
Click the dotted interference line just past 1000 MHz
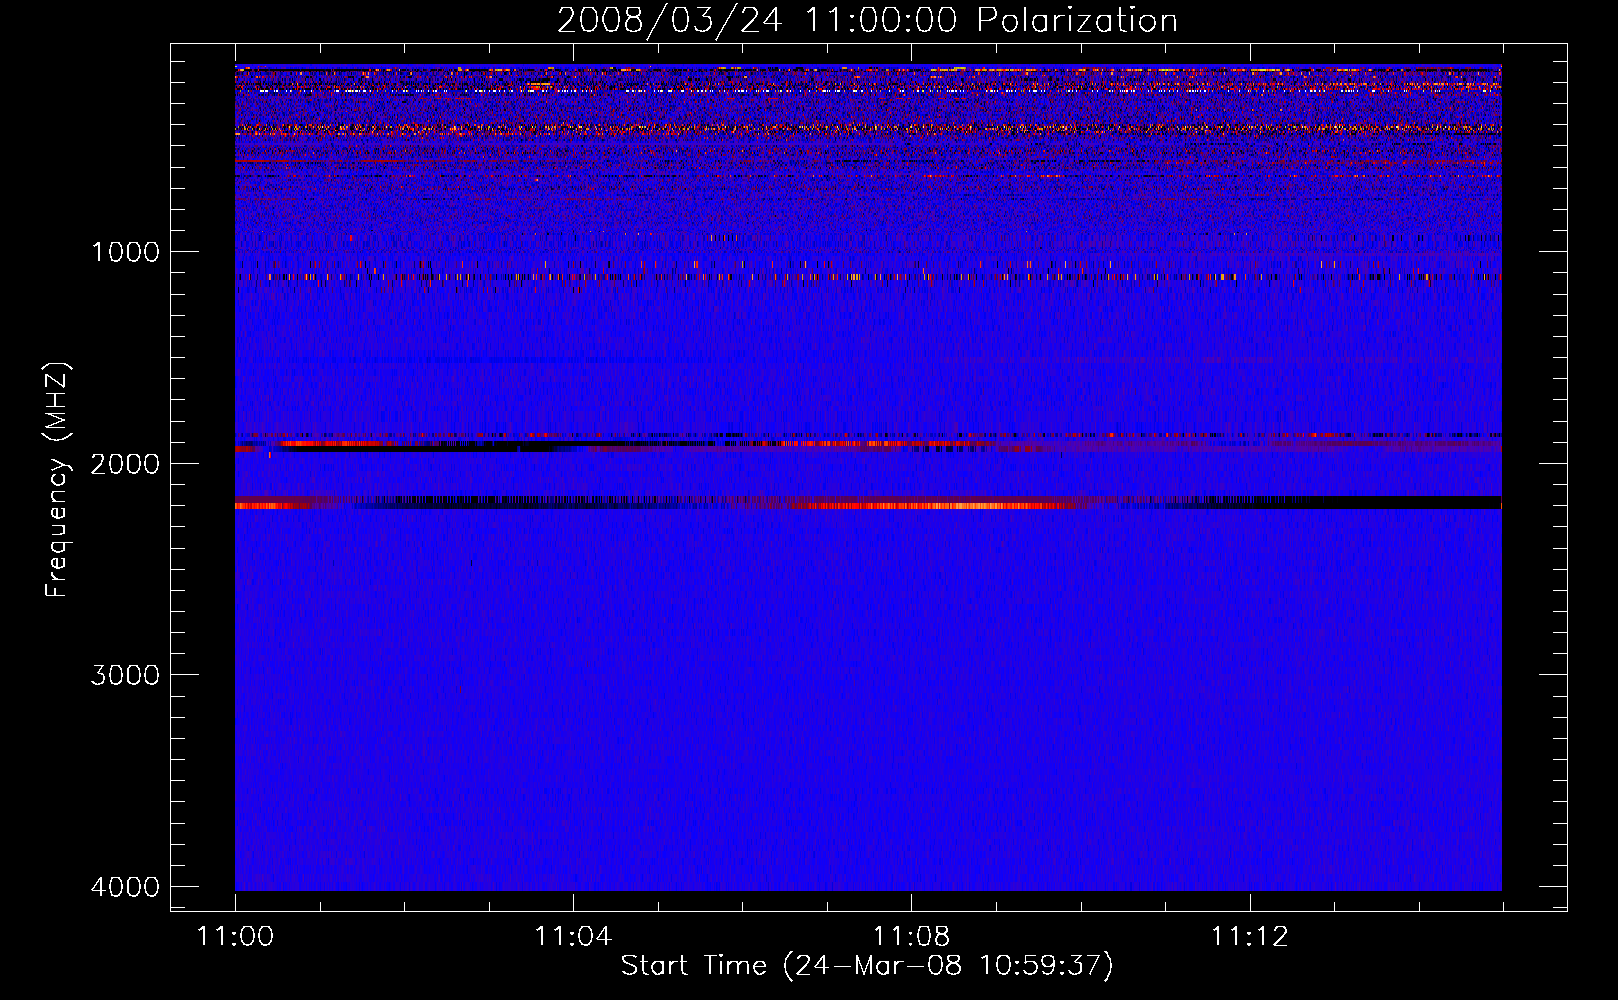point(868,276)
